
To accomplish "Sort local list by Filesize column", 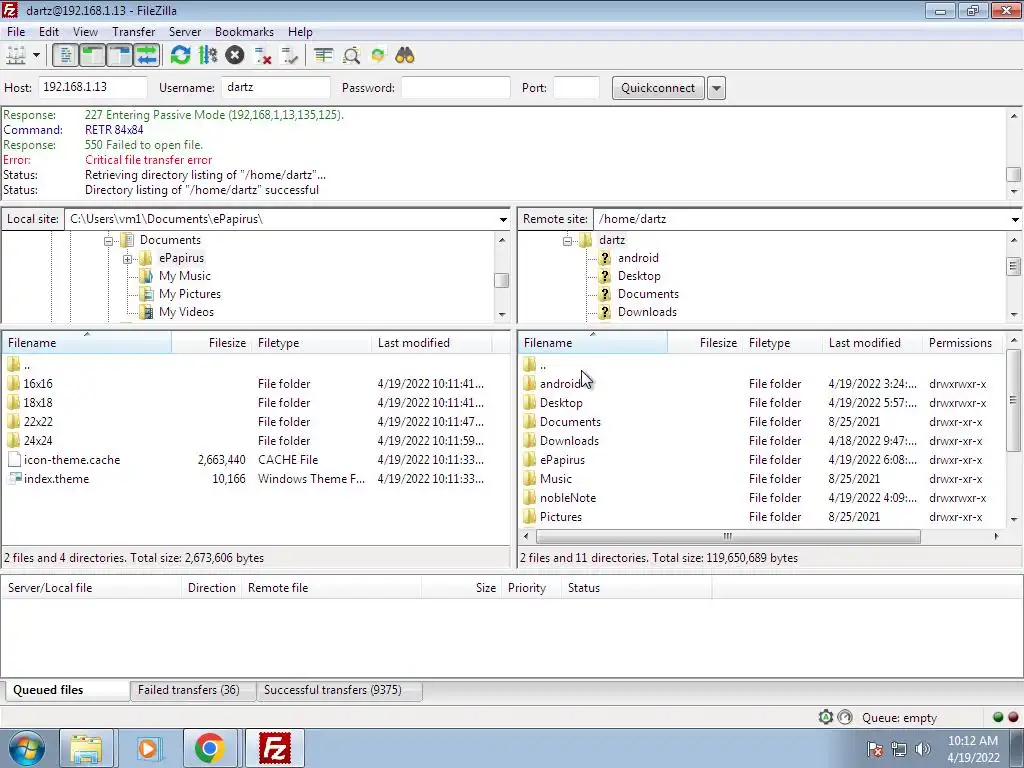I will pos(212,343).
